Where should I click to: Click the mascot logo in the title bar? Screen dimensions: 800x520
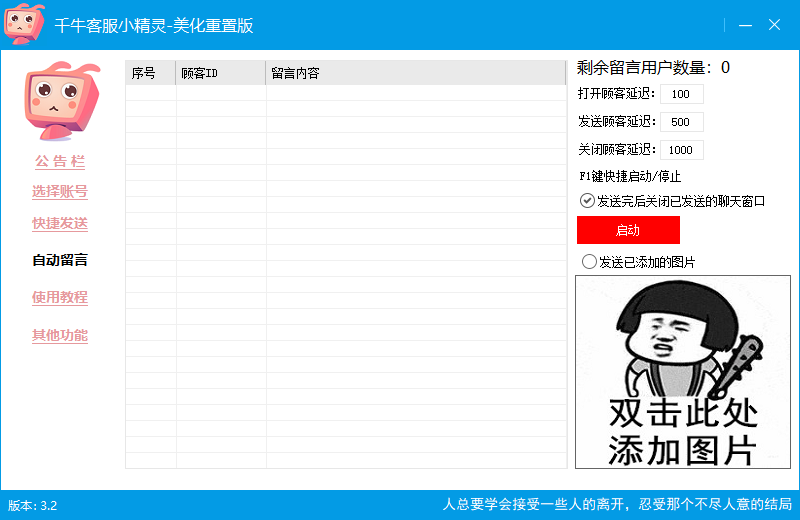pos(24,23)
